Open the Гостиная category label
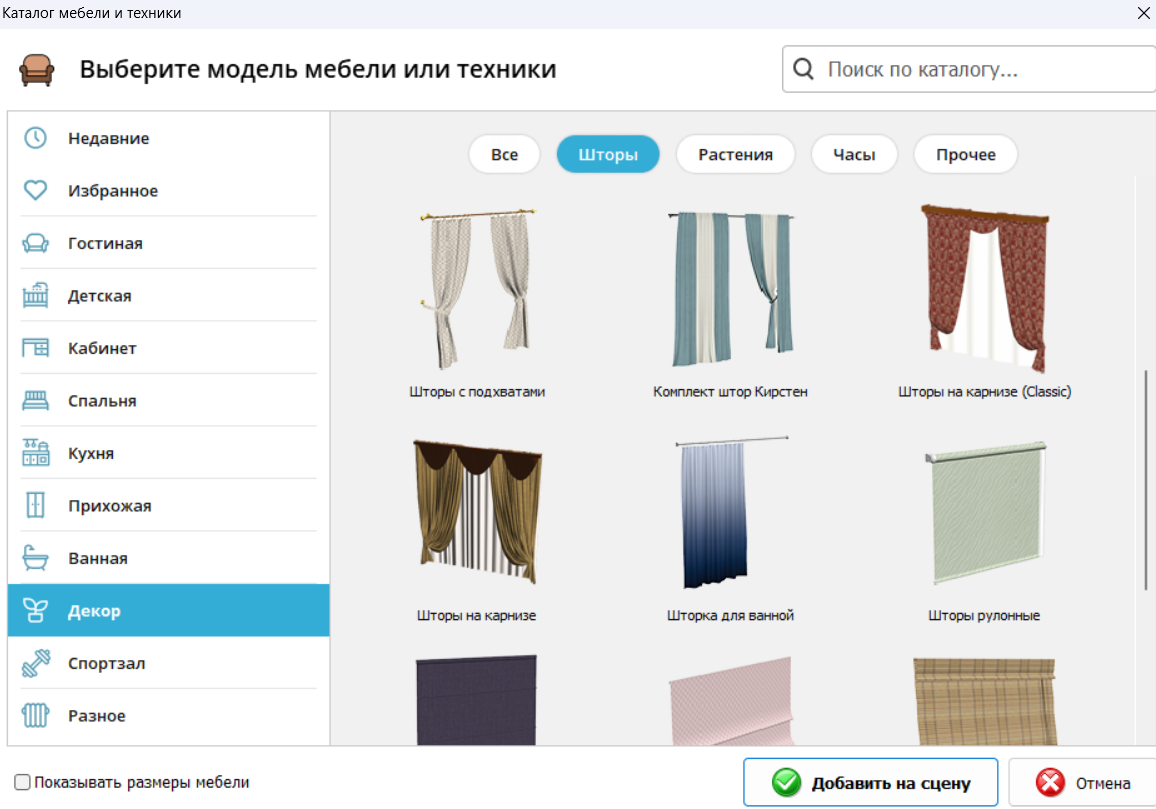The image size is (1156, 809). click(x=105, y=243)
